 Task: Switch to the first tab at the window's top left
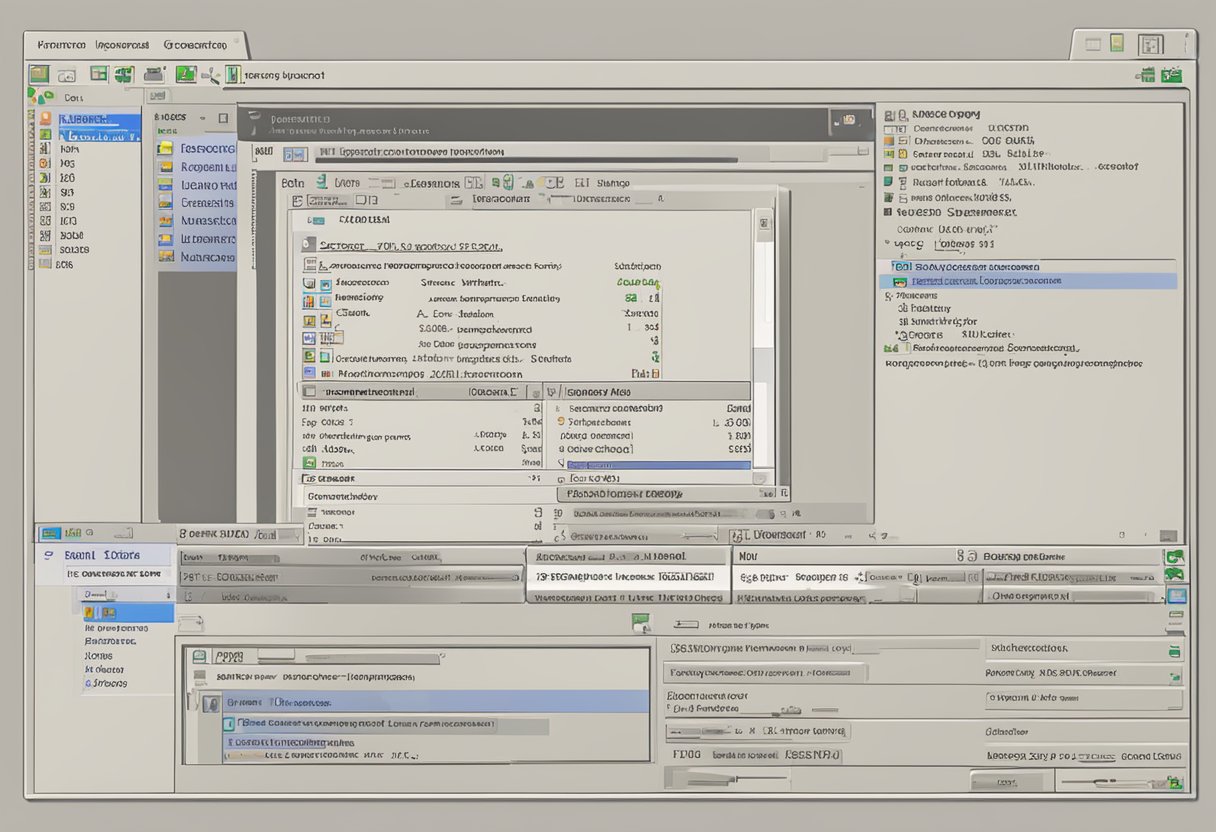[60, 45]
